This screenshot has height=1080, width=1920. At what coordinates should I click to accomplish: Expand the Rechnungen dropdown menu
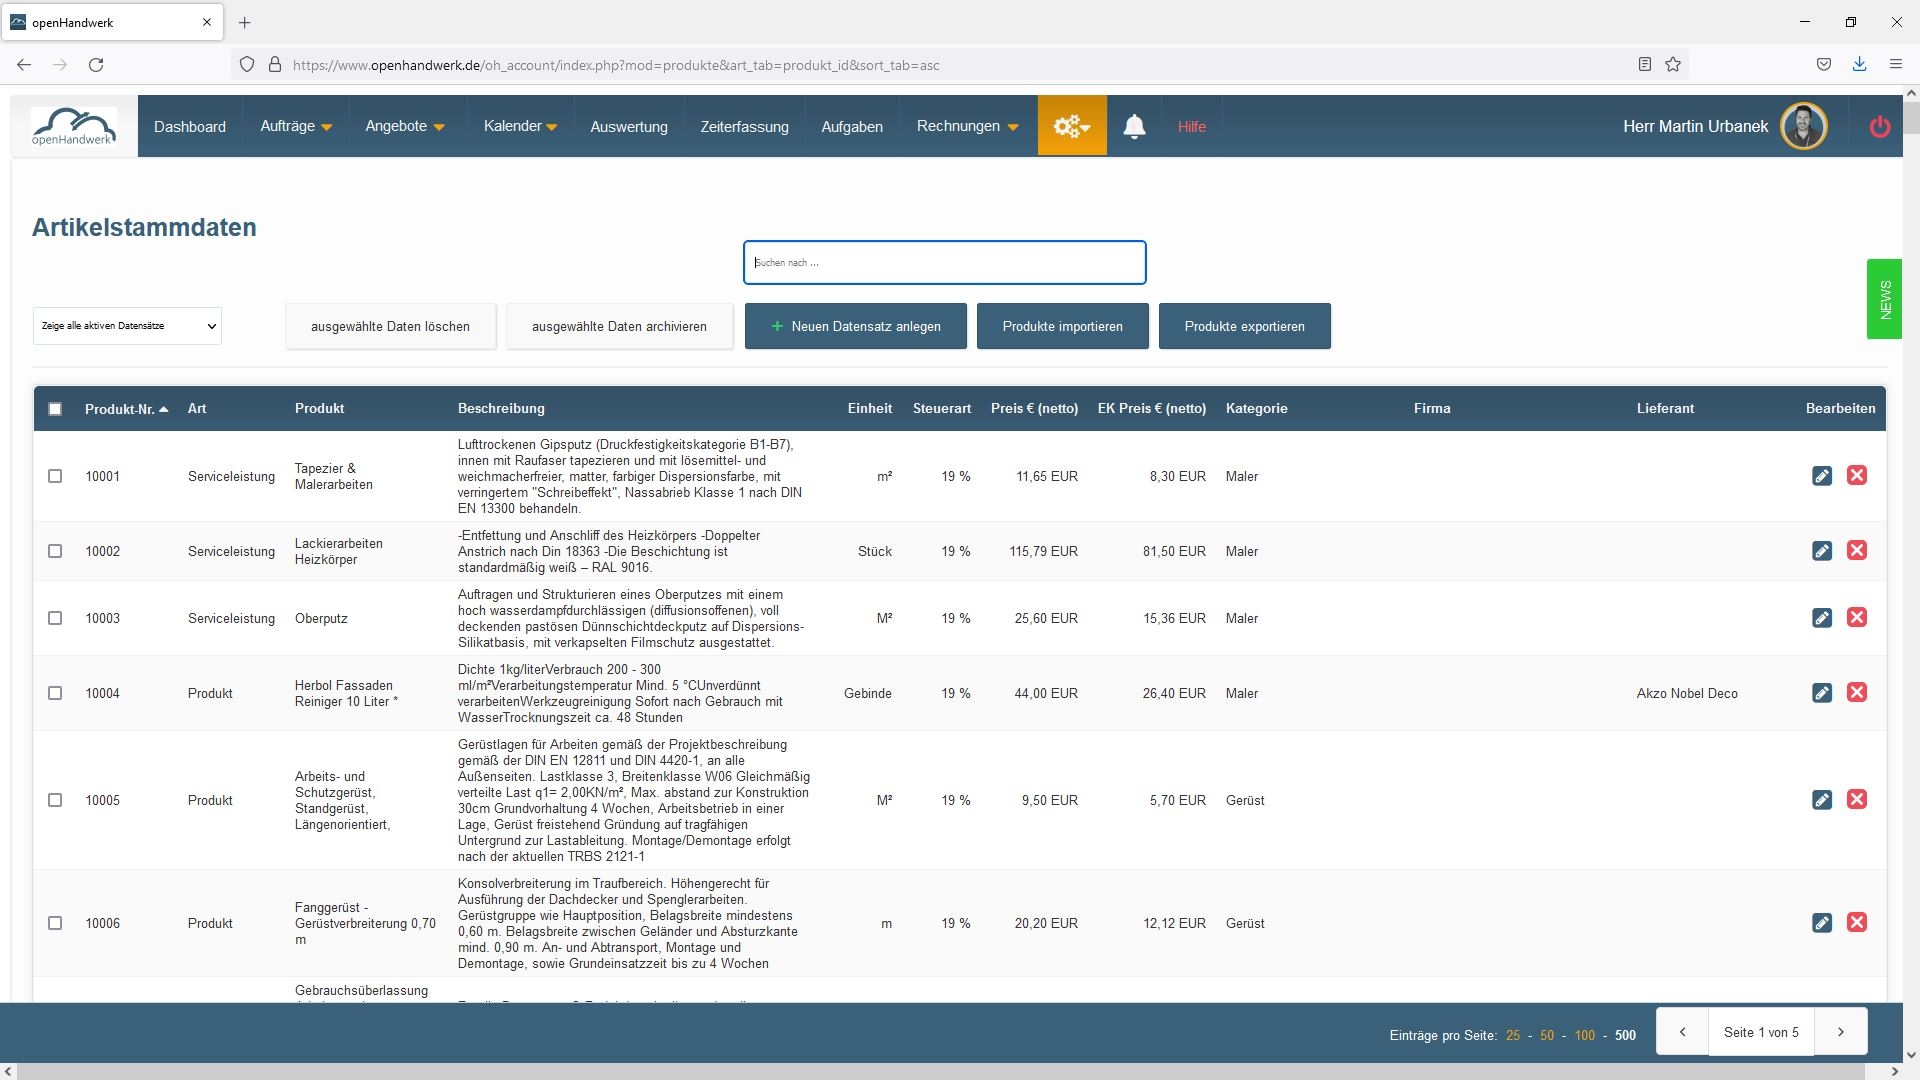tap(967, 126)
